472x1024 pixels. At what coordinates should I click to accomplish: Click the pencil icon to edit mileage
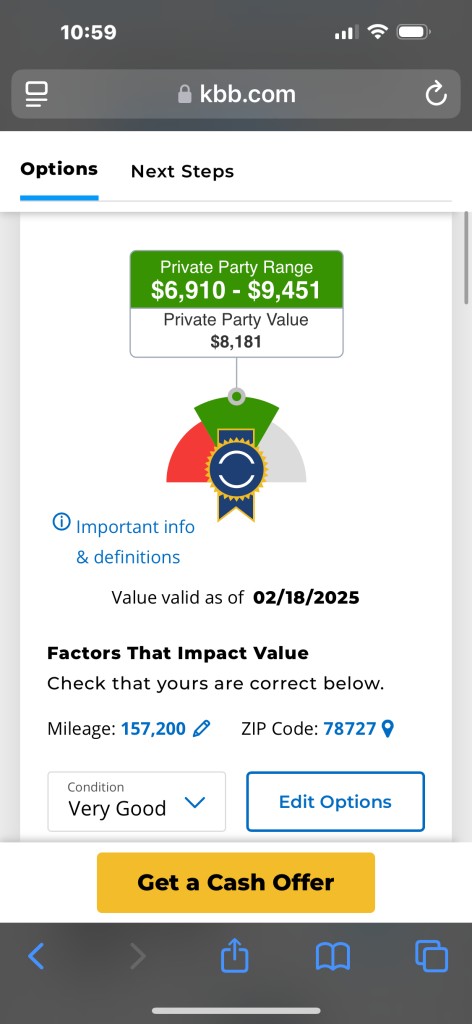tap(202, 728)
